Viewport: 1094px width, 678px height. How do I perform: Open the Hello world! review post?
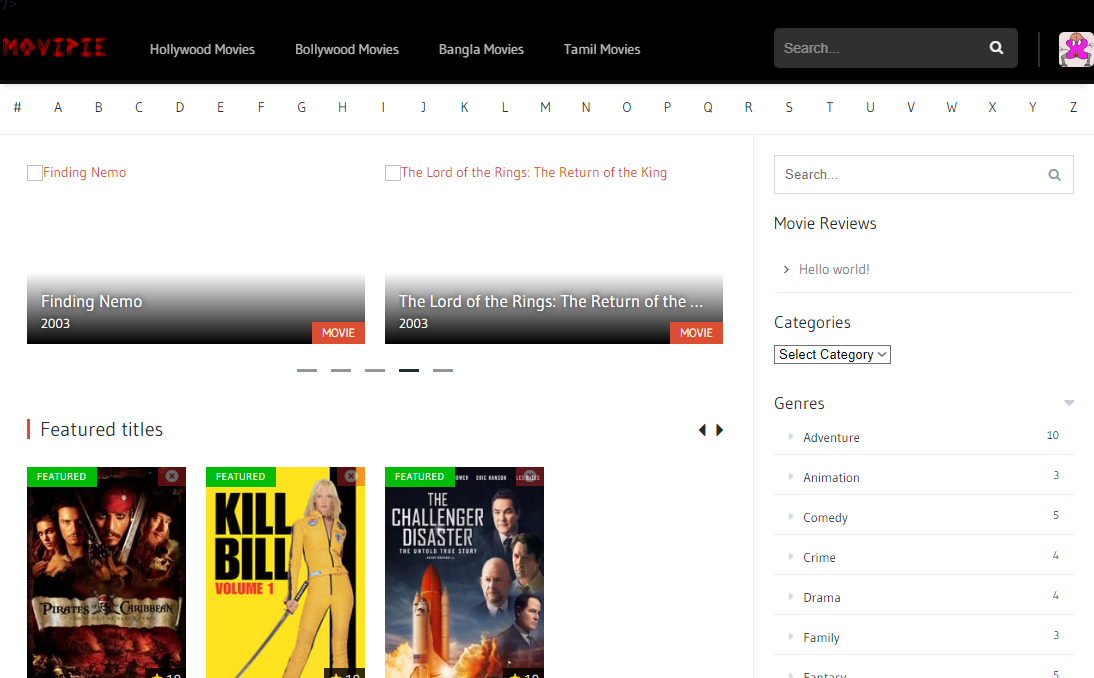pos(834,269)
